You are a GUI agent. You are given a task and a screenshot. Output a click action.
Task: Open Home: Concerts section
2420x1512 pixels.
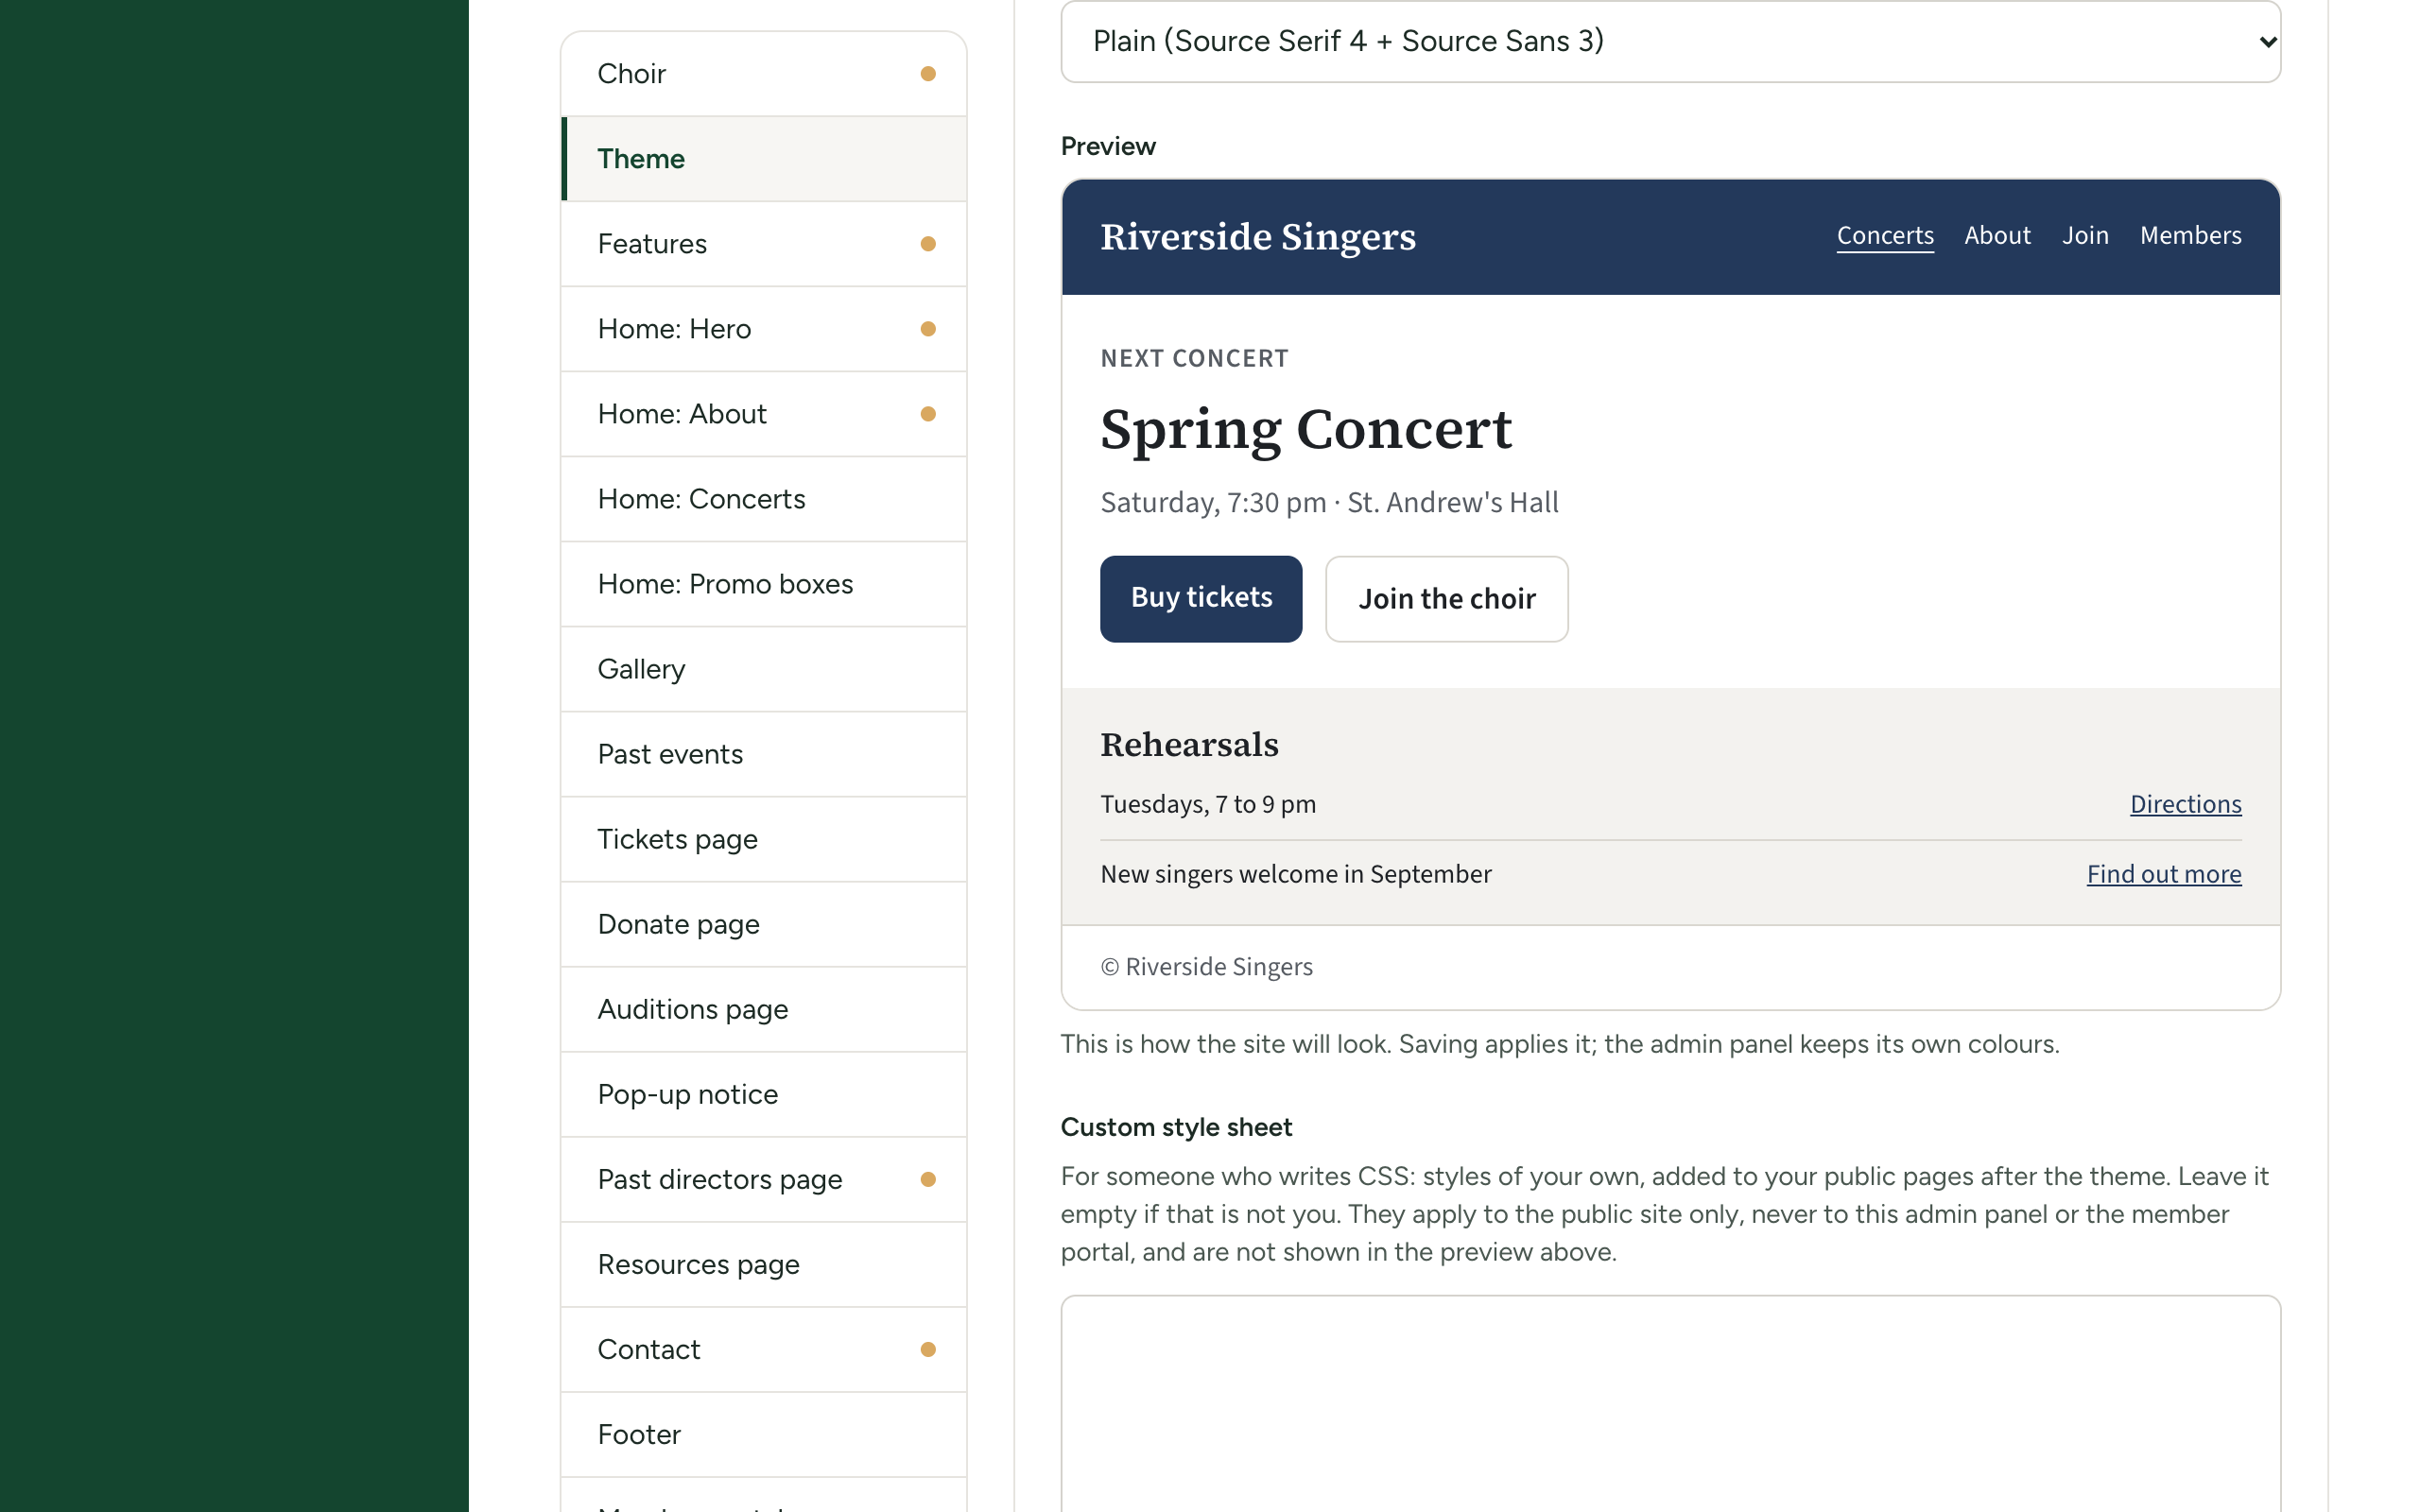(x=764, y=498)
